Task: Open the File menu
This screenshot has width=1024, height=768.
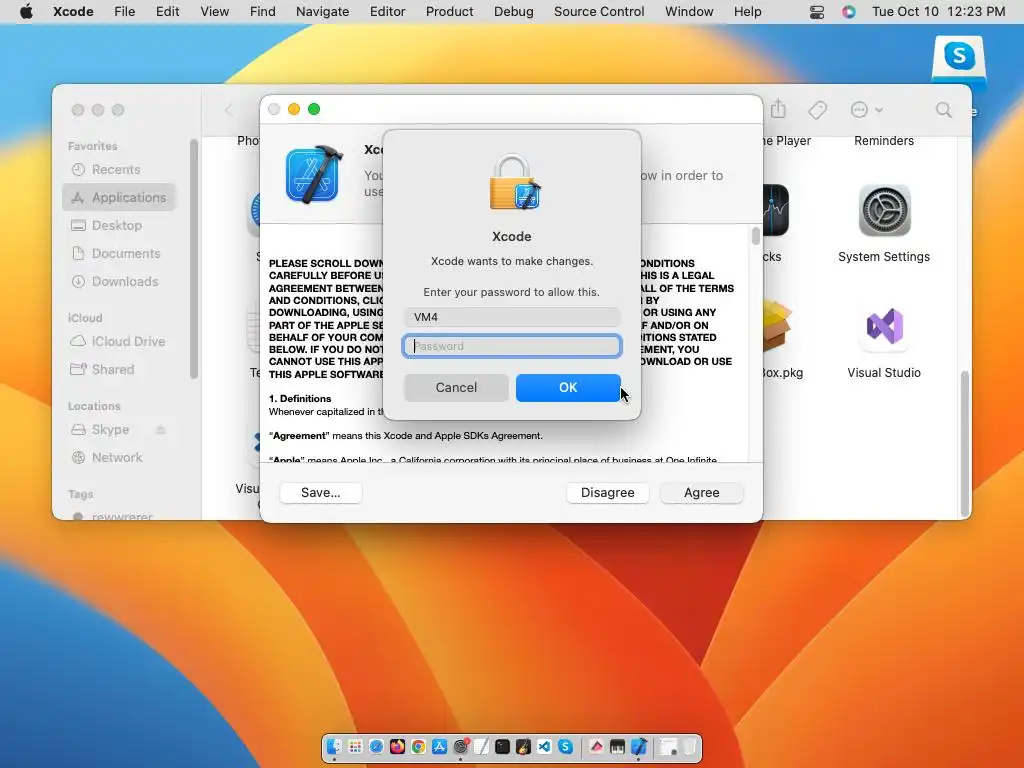Action: [124, 12]
